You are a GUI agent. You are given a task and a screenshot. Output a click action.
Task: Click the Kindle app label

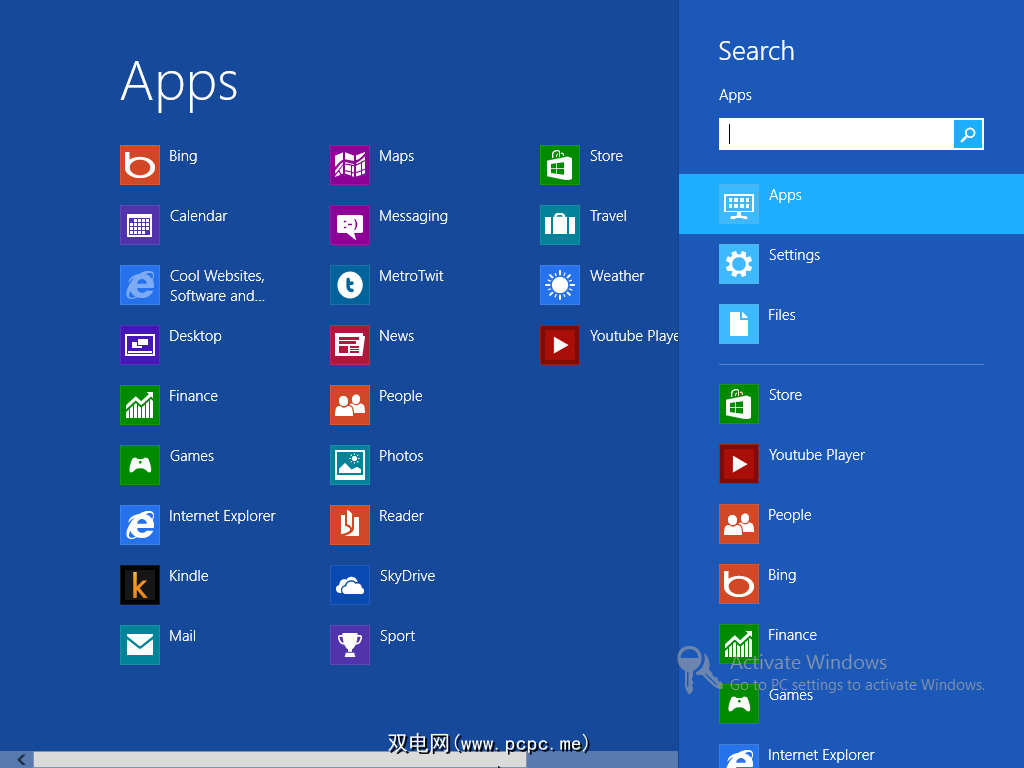(x=189, y=576)
